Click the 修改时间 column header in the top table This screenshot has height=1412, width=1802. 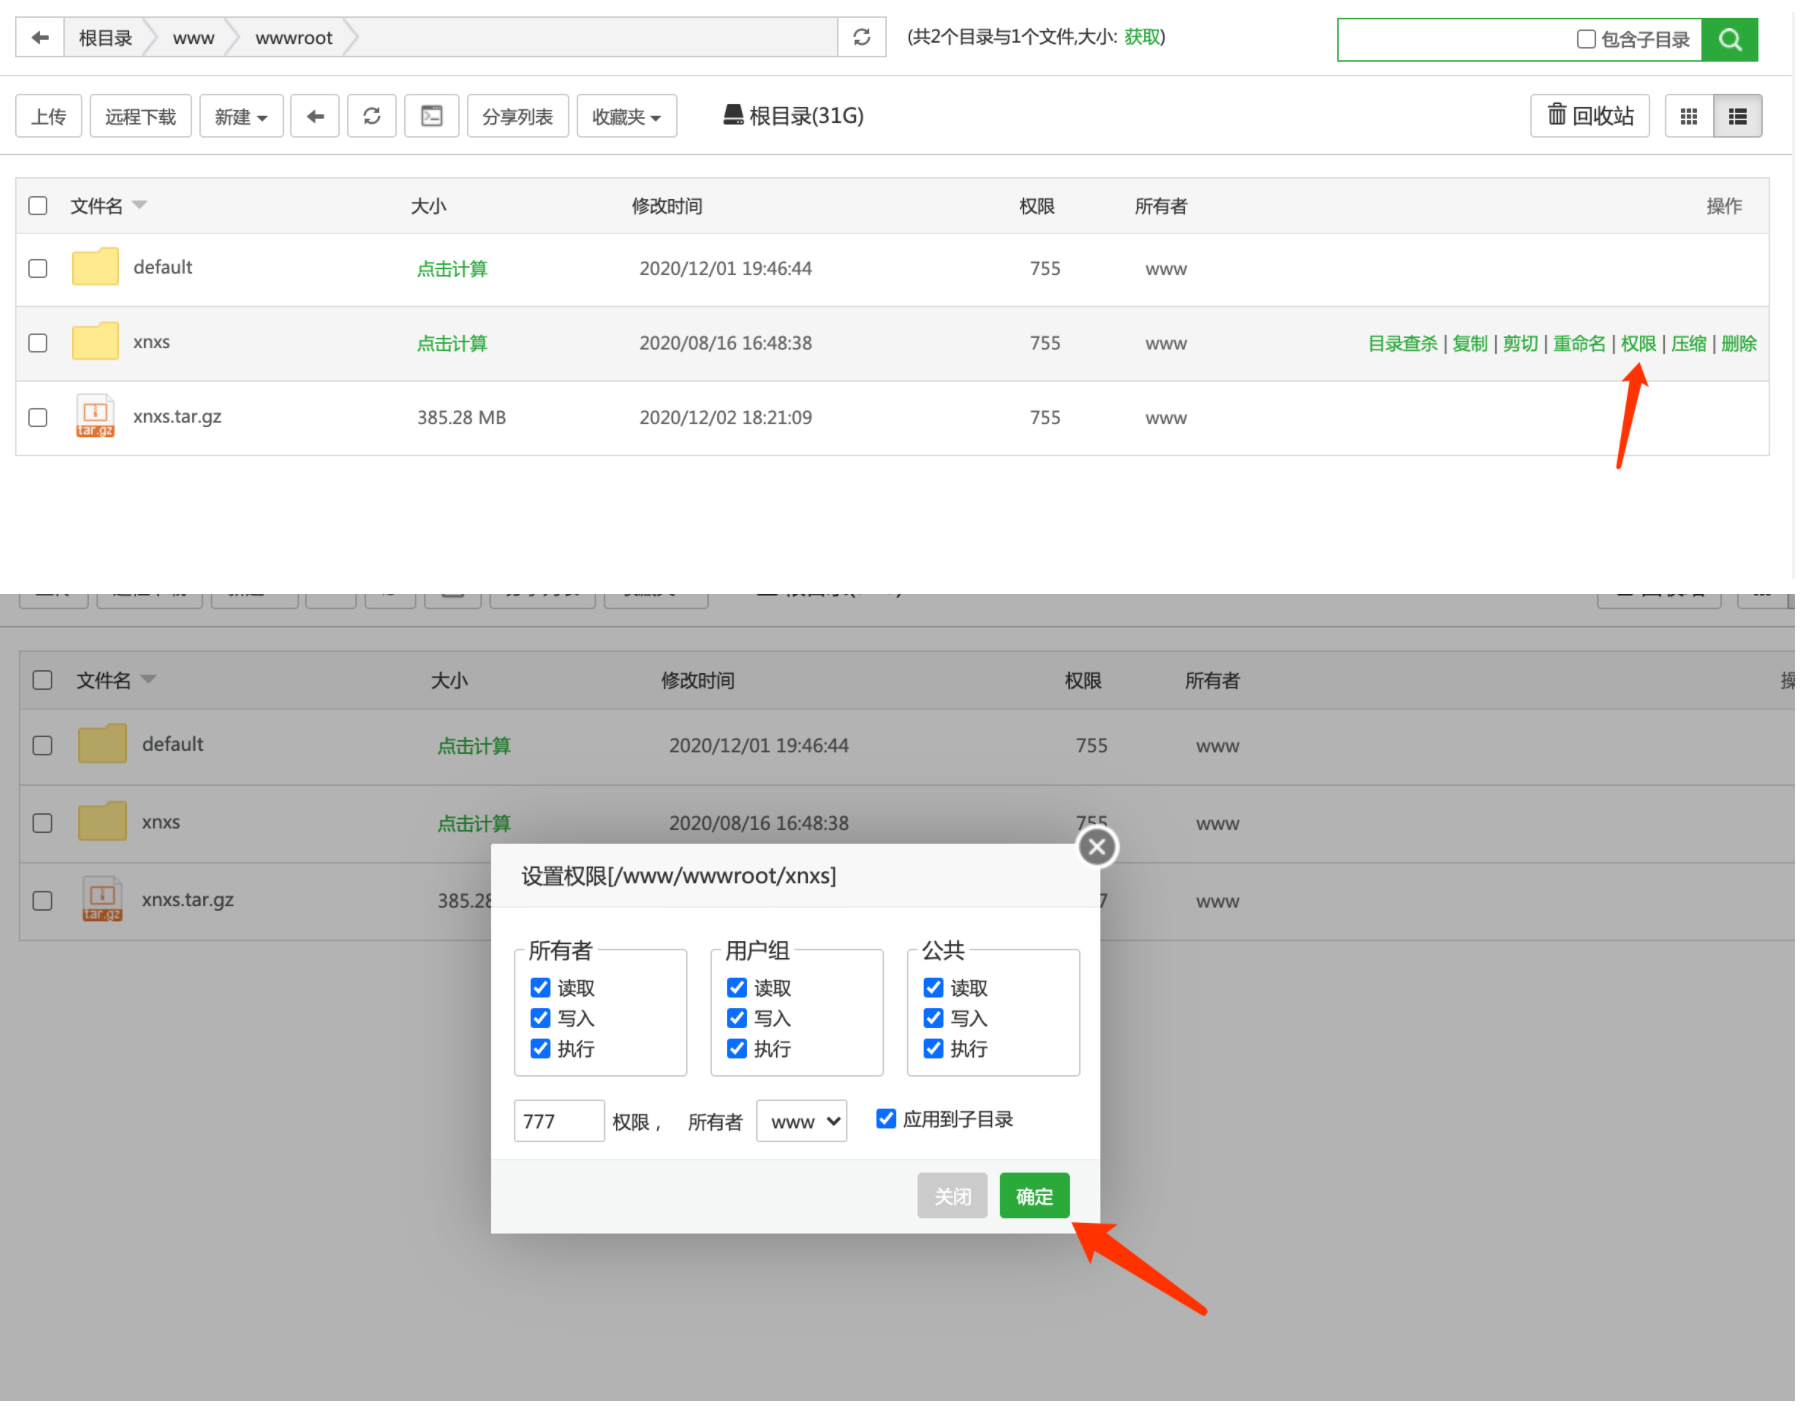coord(669,207)
